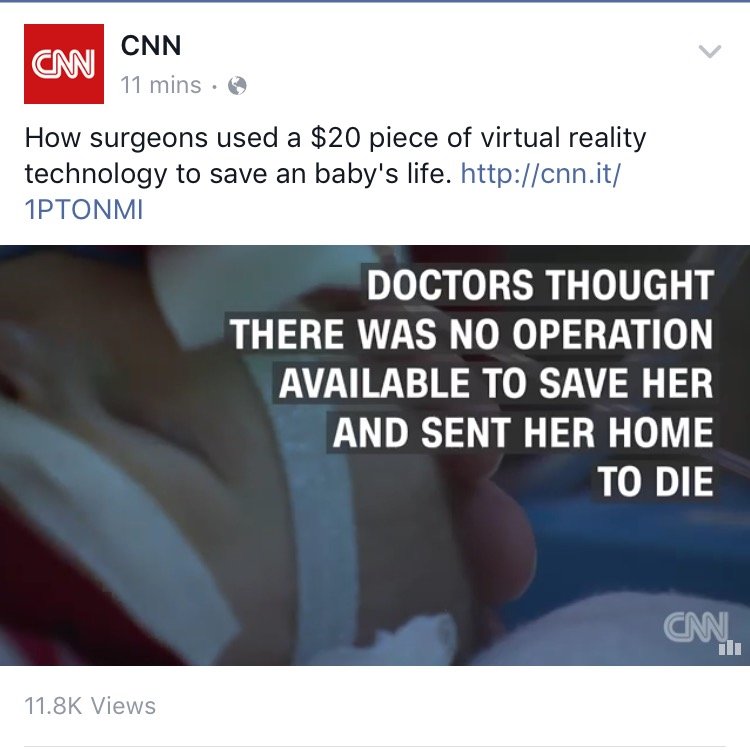
Task: Tap the CNN watermark in video corner
Action: pyautogui.click(x=696, y=627)
